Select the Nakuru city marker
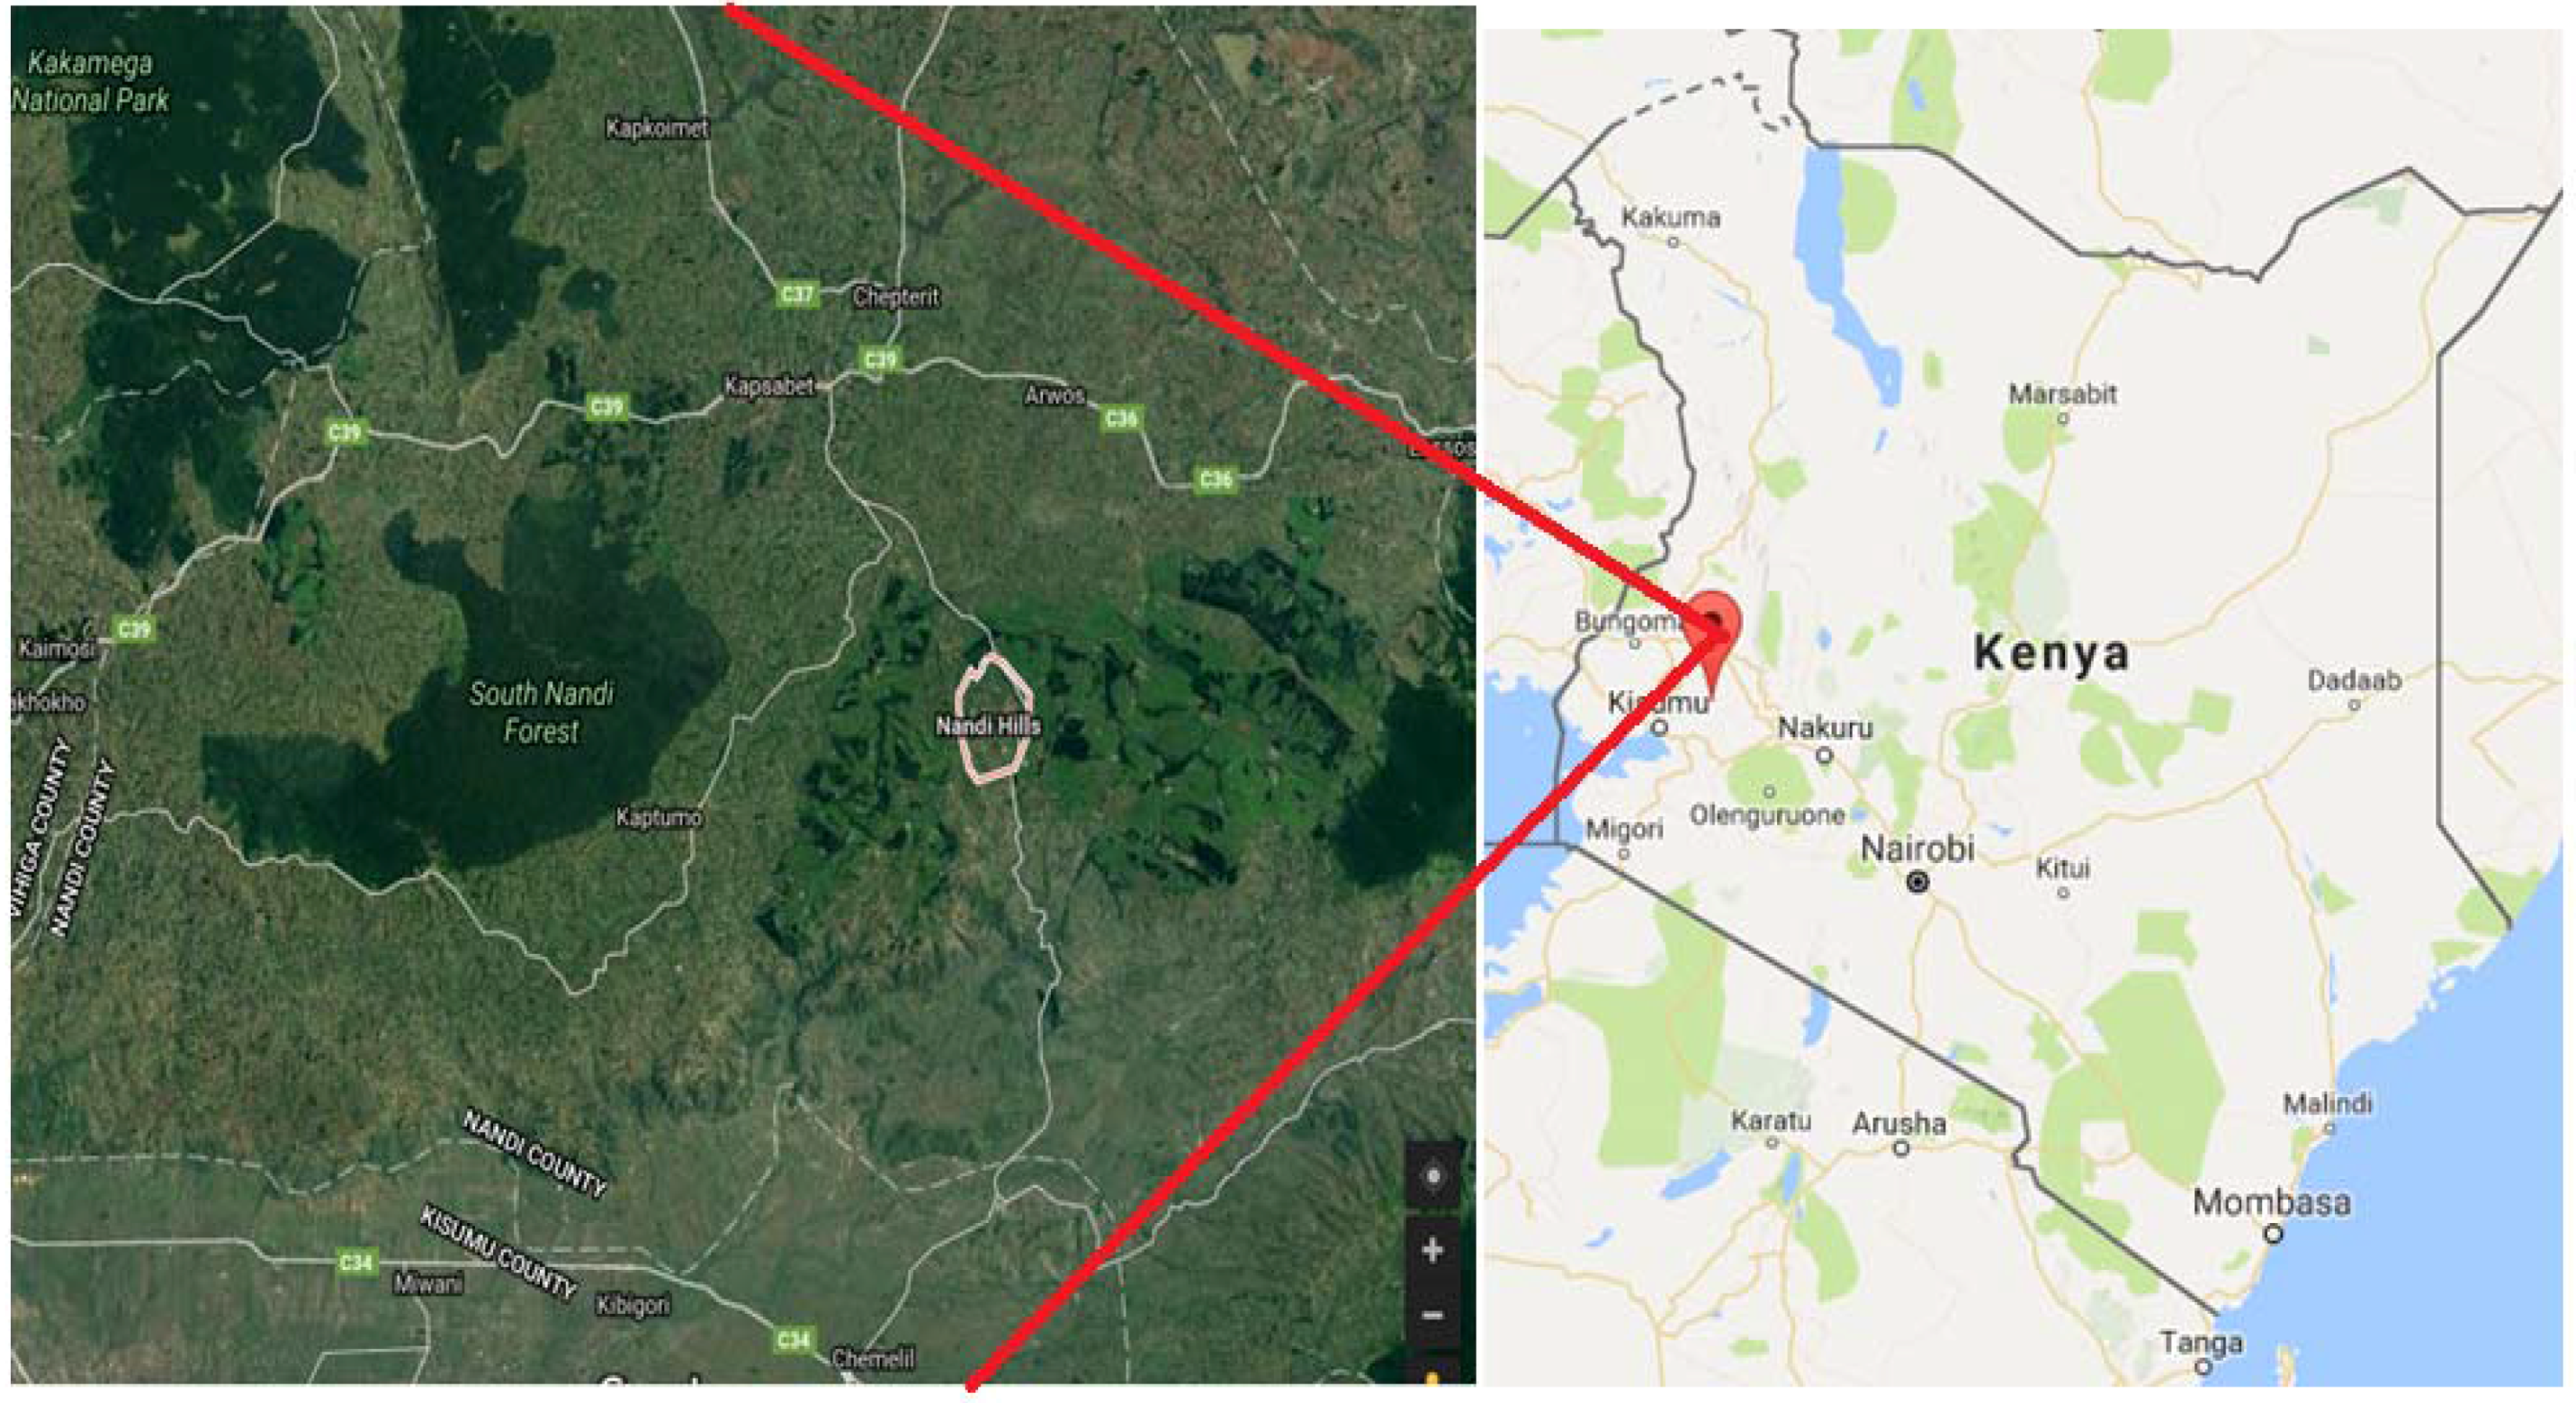 pos(1824,756)
